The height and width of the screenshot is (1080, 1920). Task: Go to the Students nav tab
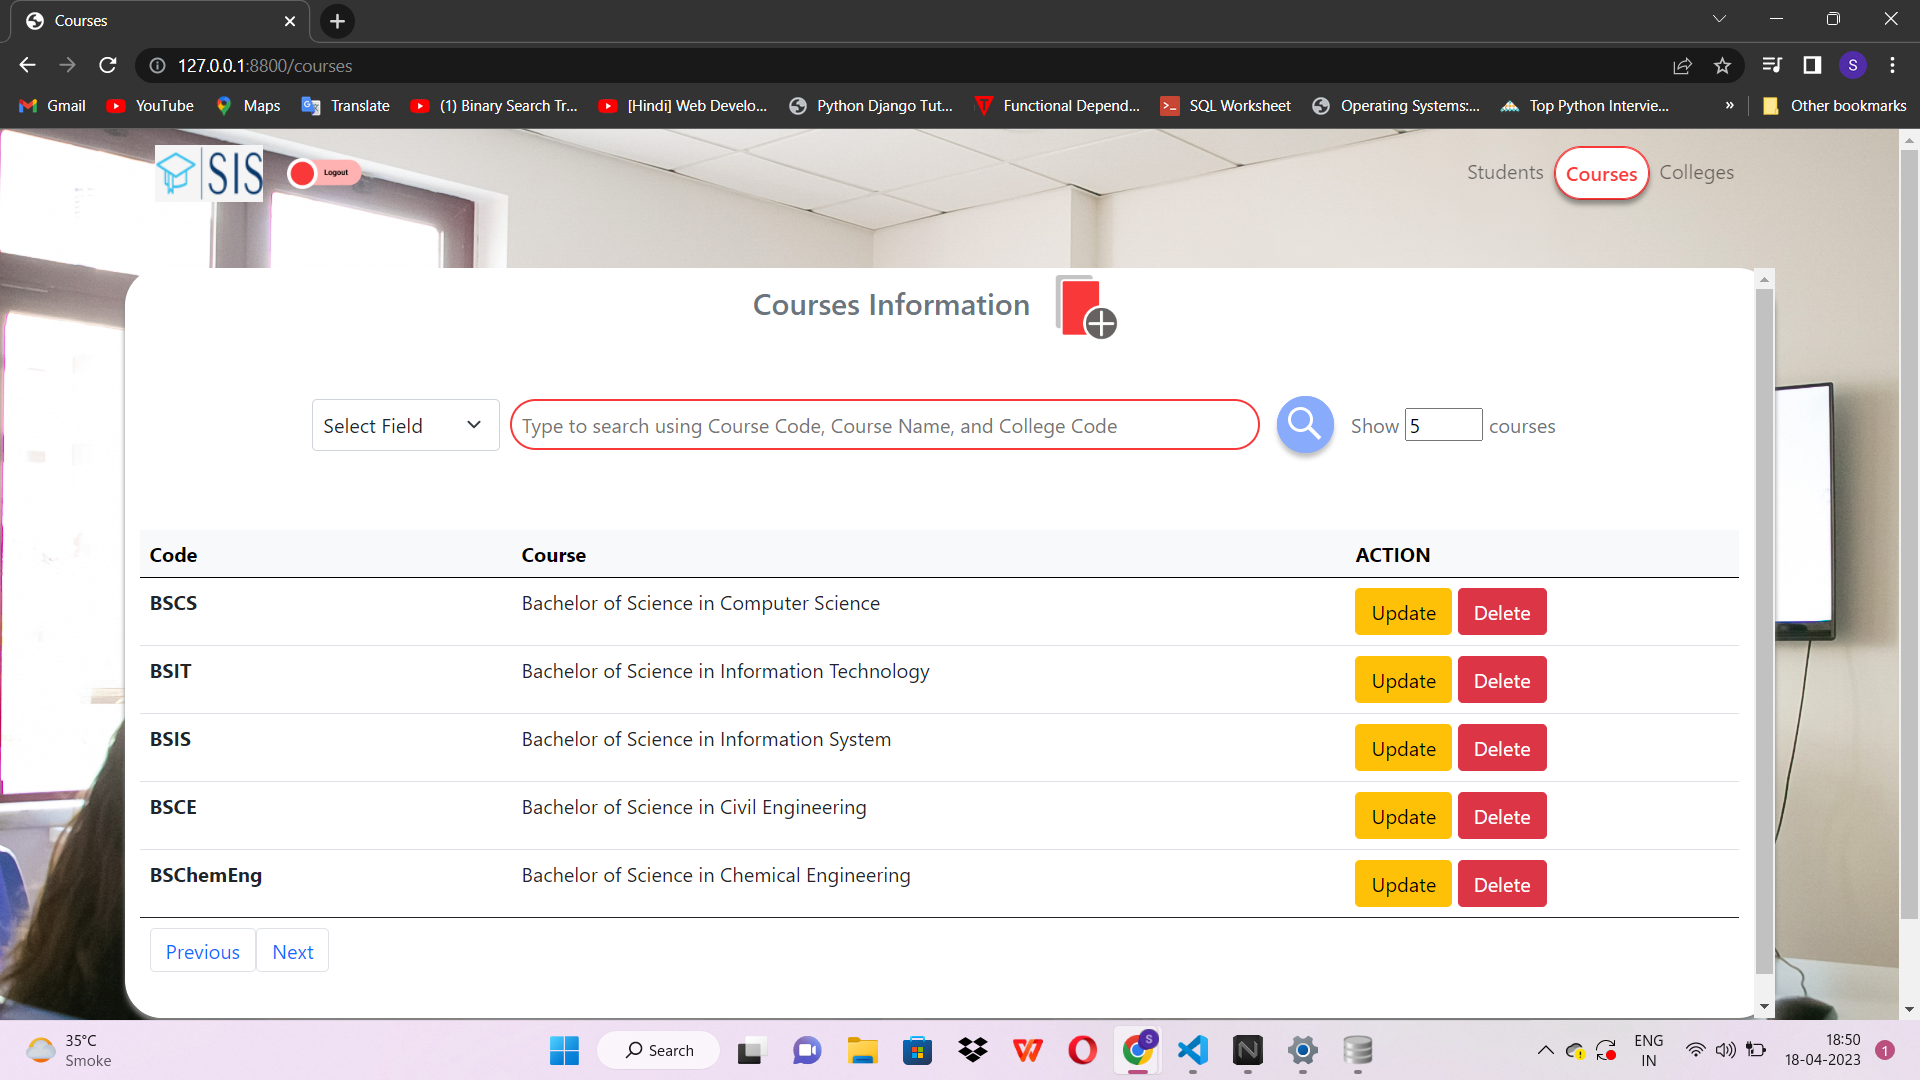1505,172
